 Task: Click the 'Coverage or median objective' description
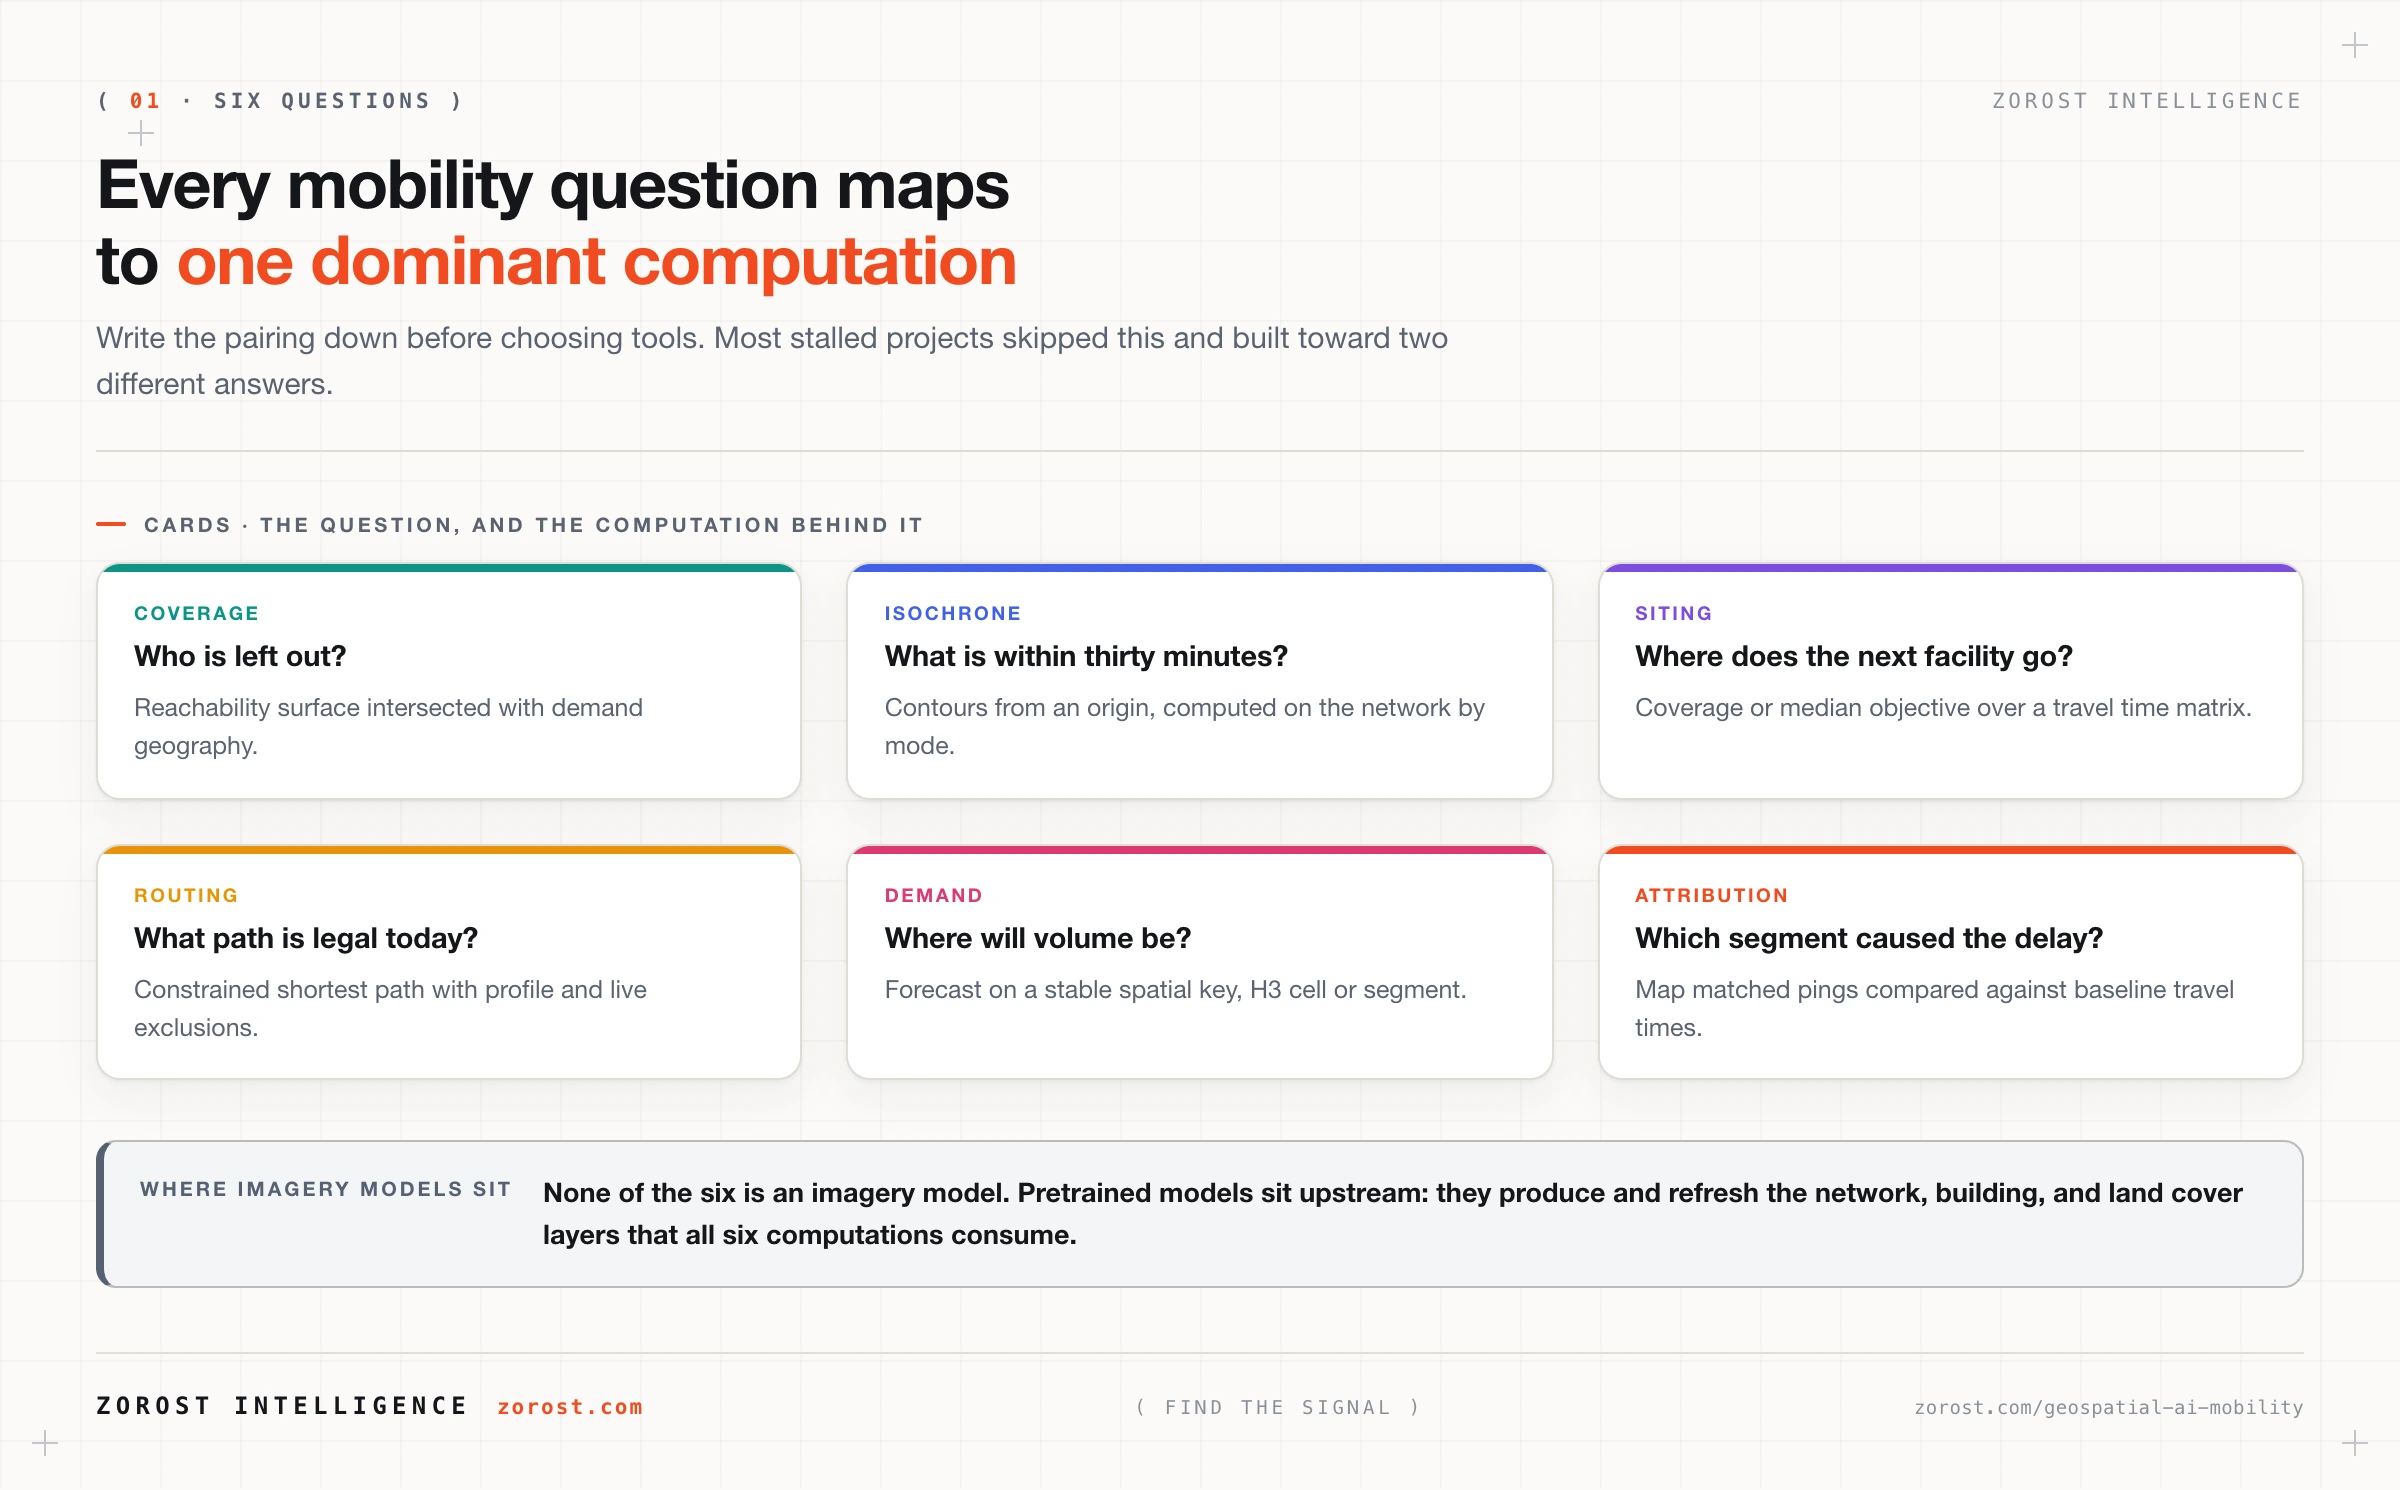click(x=1943, y=708)
